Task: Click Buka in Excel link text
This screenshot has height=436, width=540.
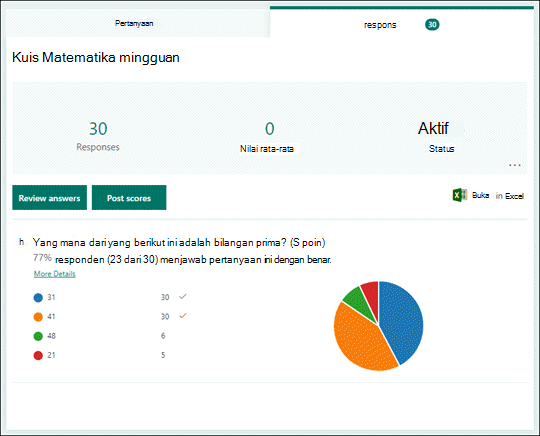Action: tap(498, 196)
